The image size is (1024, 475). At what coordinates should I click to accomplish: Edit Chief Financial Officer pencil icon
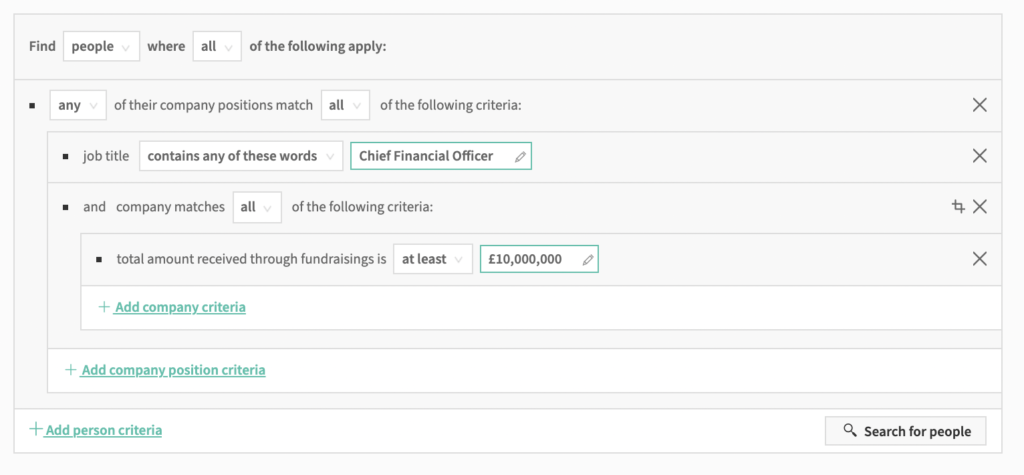(x=520, y=157)
